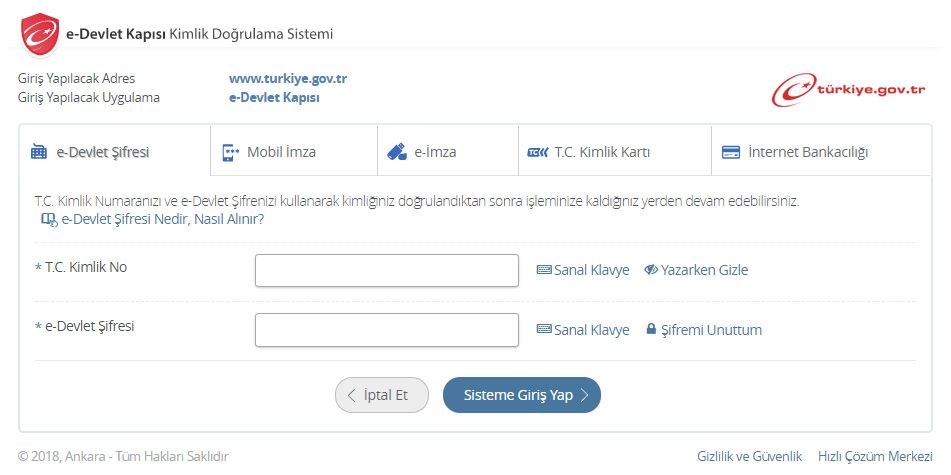Toggle Yazarken Gizle to hide typing
Screen dimensions: 951x475
696,270
